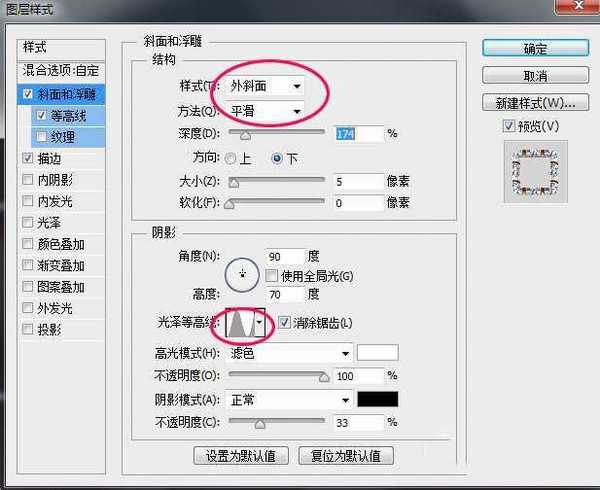Enable the 内阴影 checkbox
This screenshot has height=490, width=600.
pos(28,179)
